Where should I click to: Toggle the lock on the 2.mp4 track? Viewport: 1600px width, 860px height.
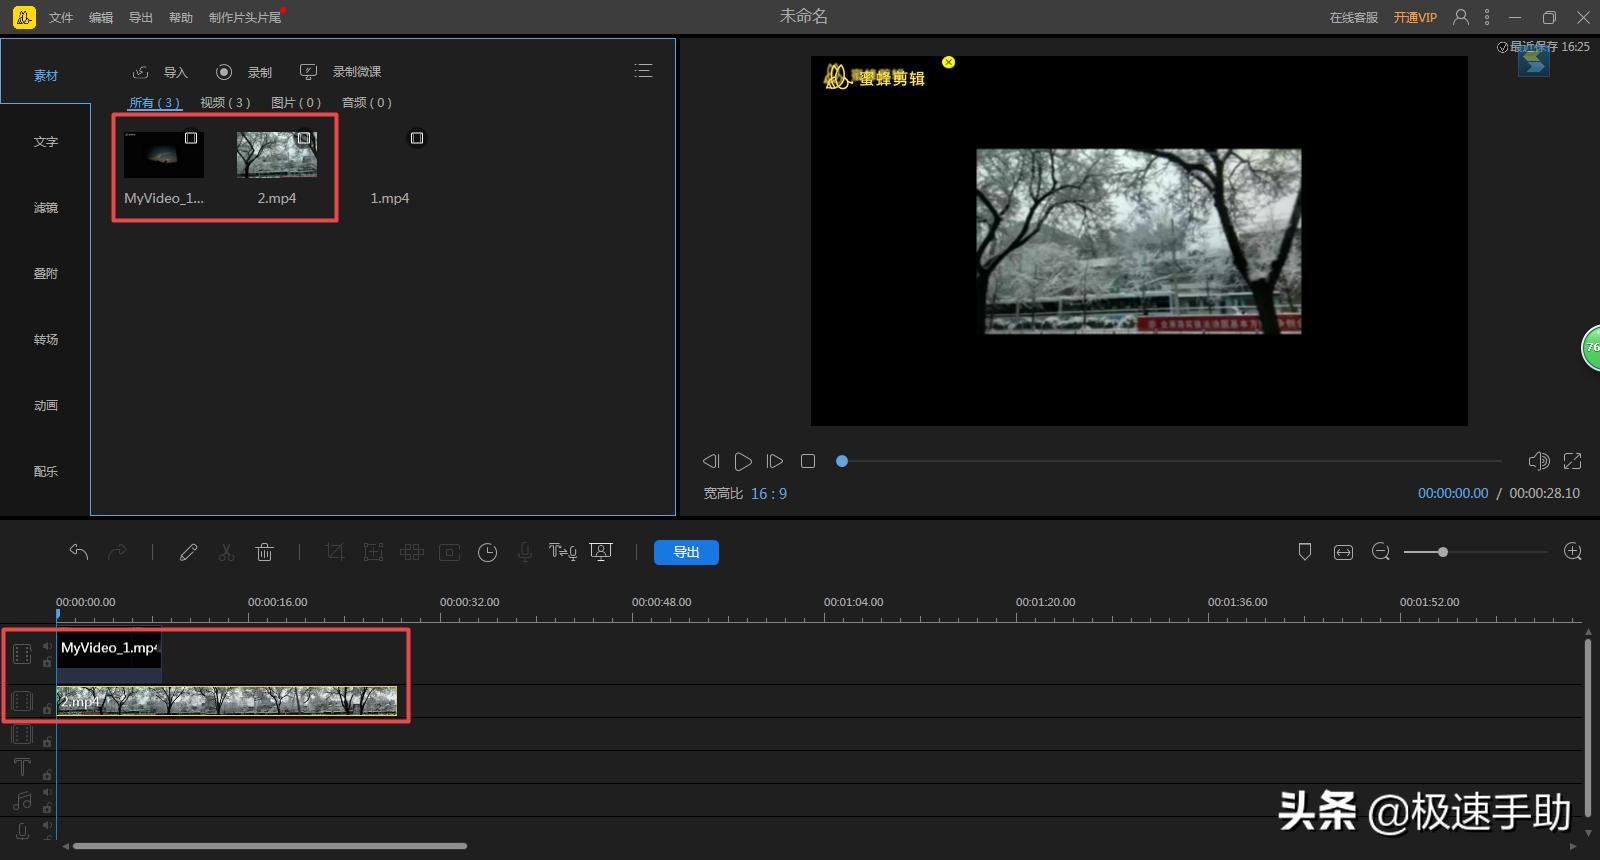point(47,709)
